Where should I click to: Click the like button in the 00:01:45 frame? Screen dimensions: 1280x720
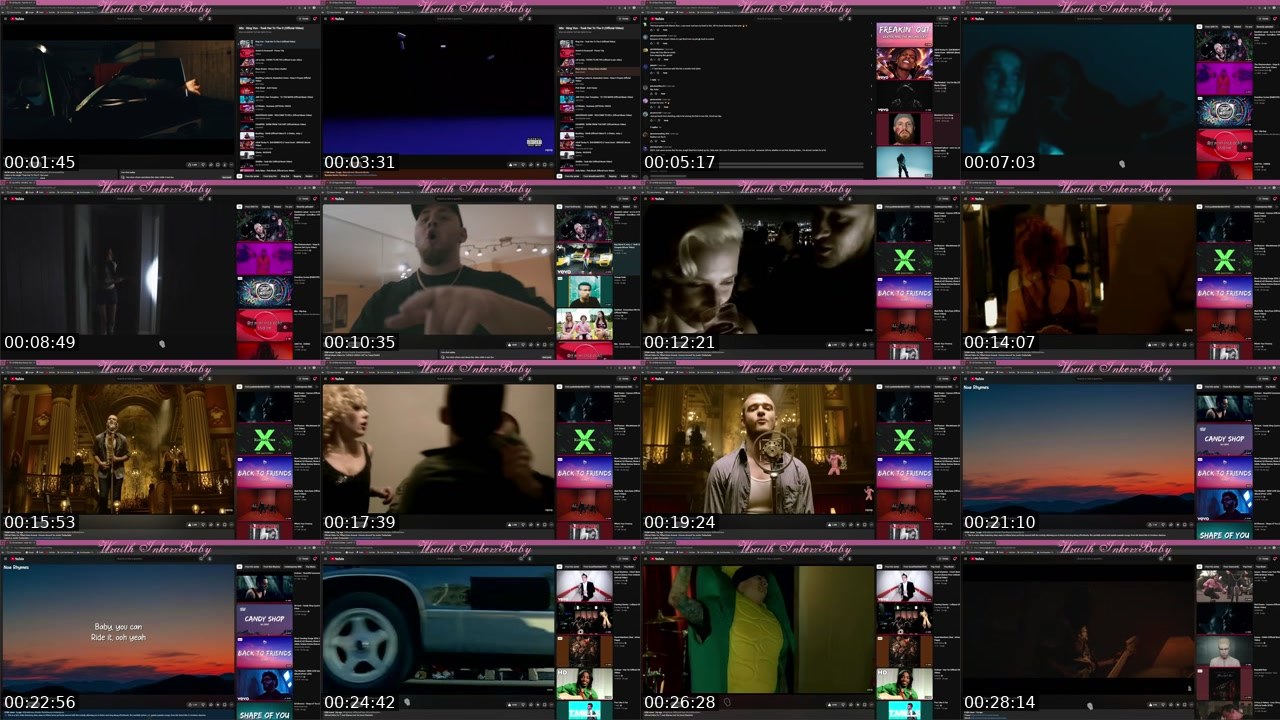193,164
